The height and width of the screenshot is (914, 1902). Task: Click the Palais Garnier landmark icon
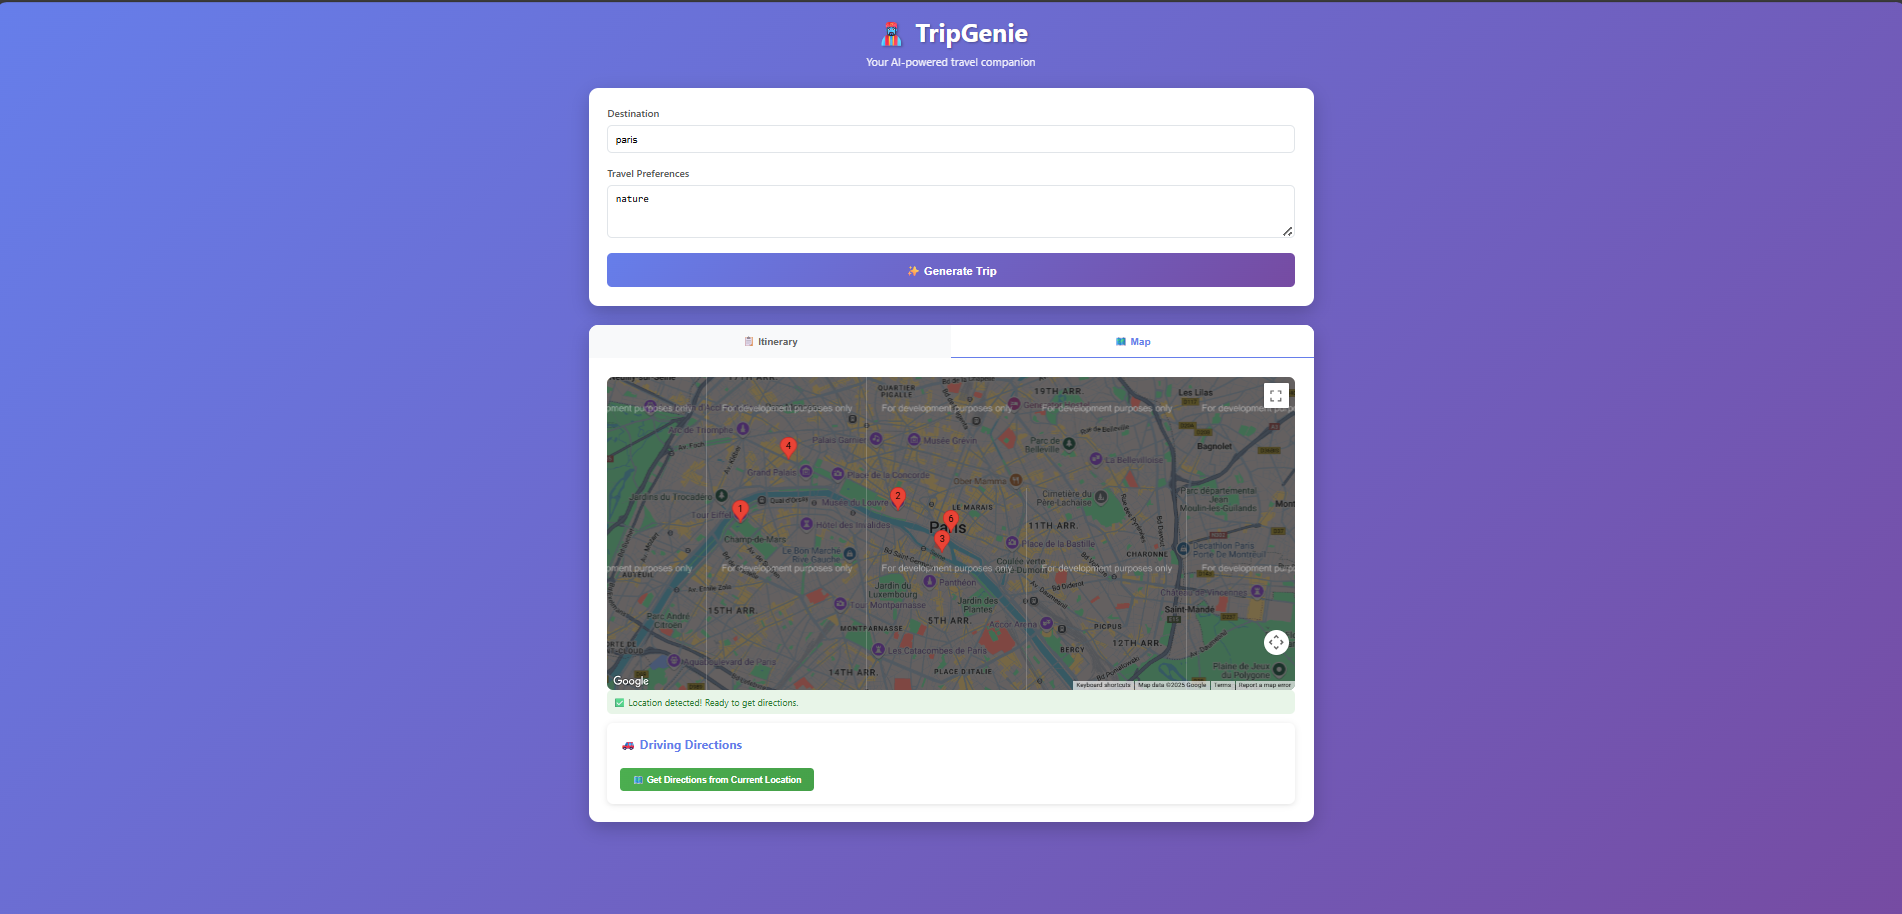[x=876, y=439]
